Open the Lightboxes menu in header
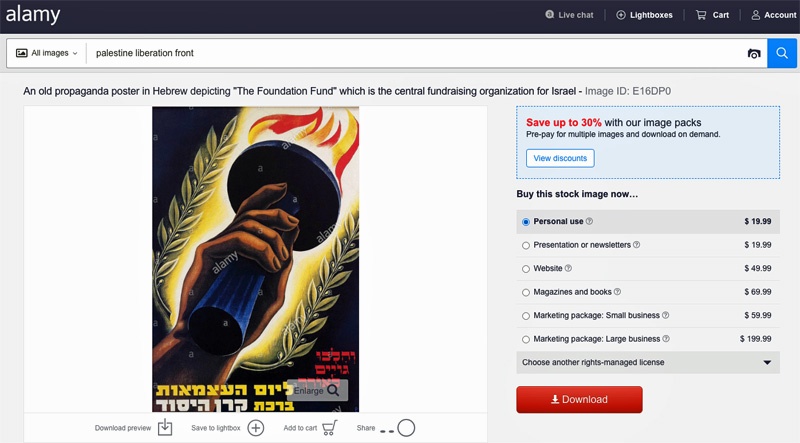Image resolution: width=800 pixels, height=443 pixels. tap(644, 15)
